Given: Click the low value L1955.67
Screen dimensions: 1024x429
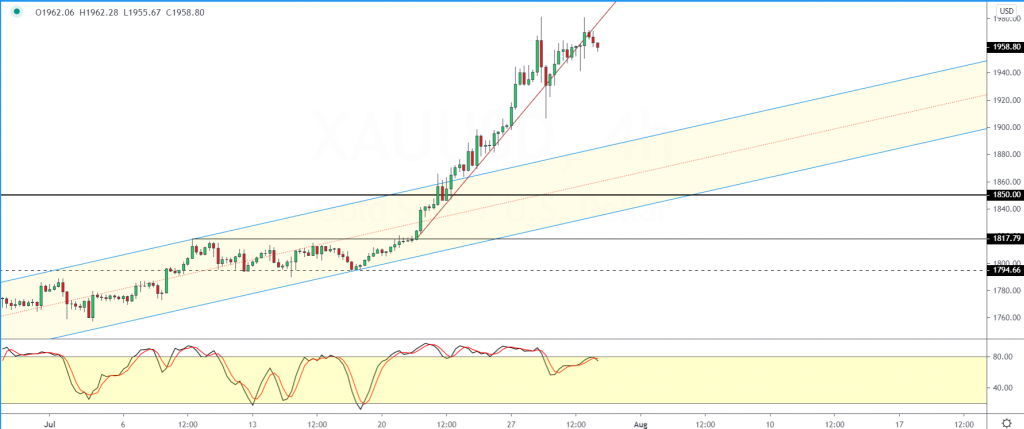Looking at the screenshot, I should (142, 12).
